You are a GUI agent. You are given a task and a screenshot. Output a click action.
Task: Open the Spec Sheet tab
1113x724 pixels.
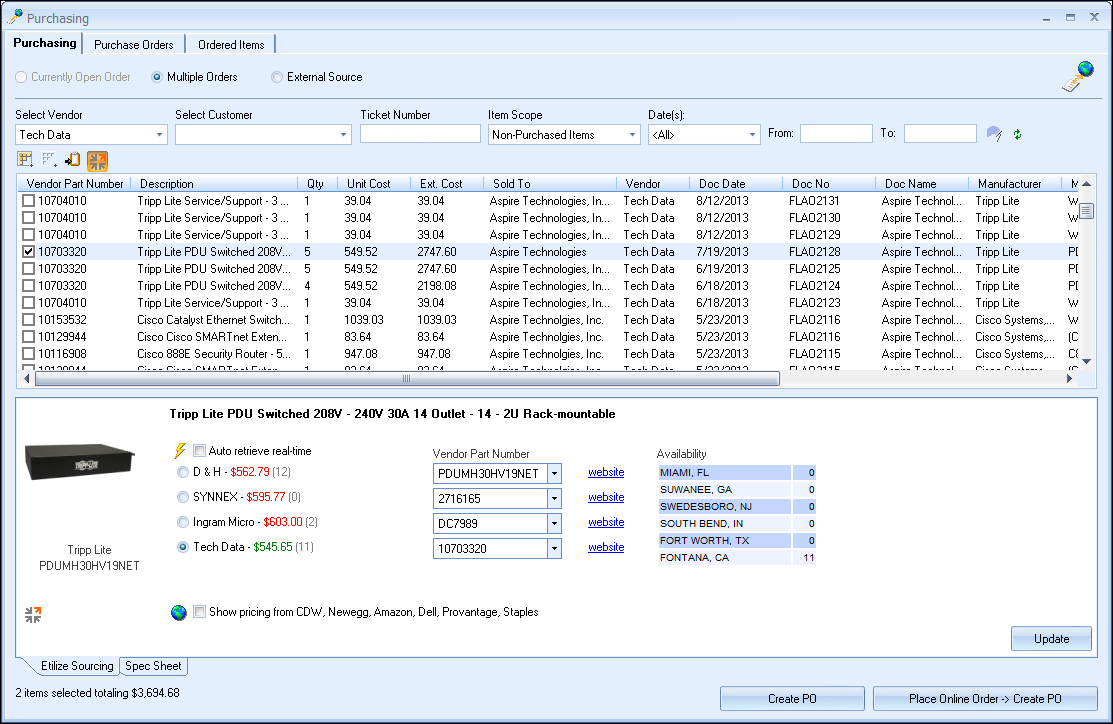point(153,666)
